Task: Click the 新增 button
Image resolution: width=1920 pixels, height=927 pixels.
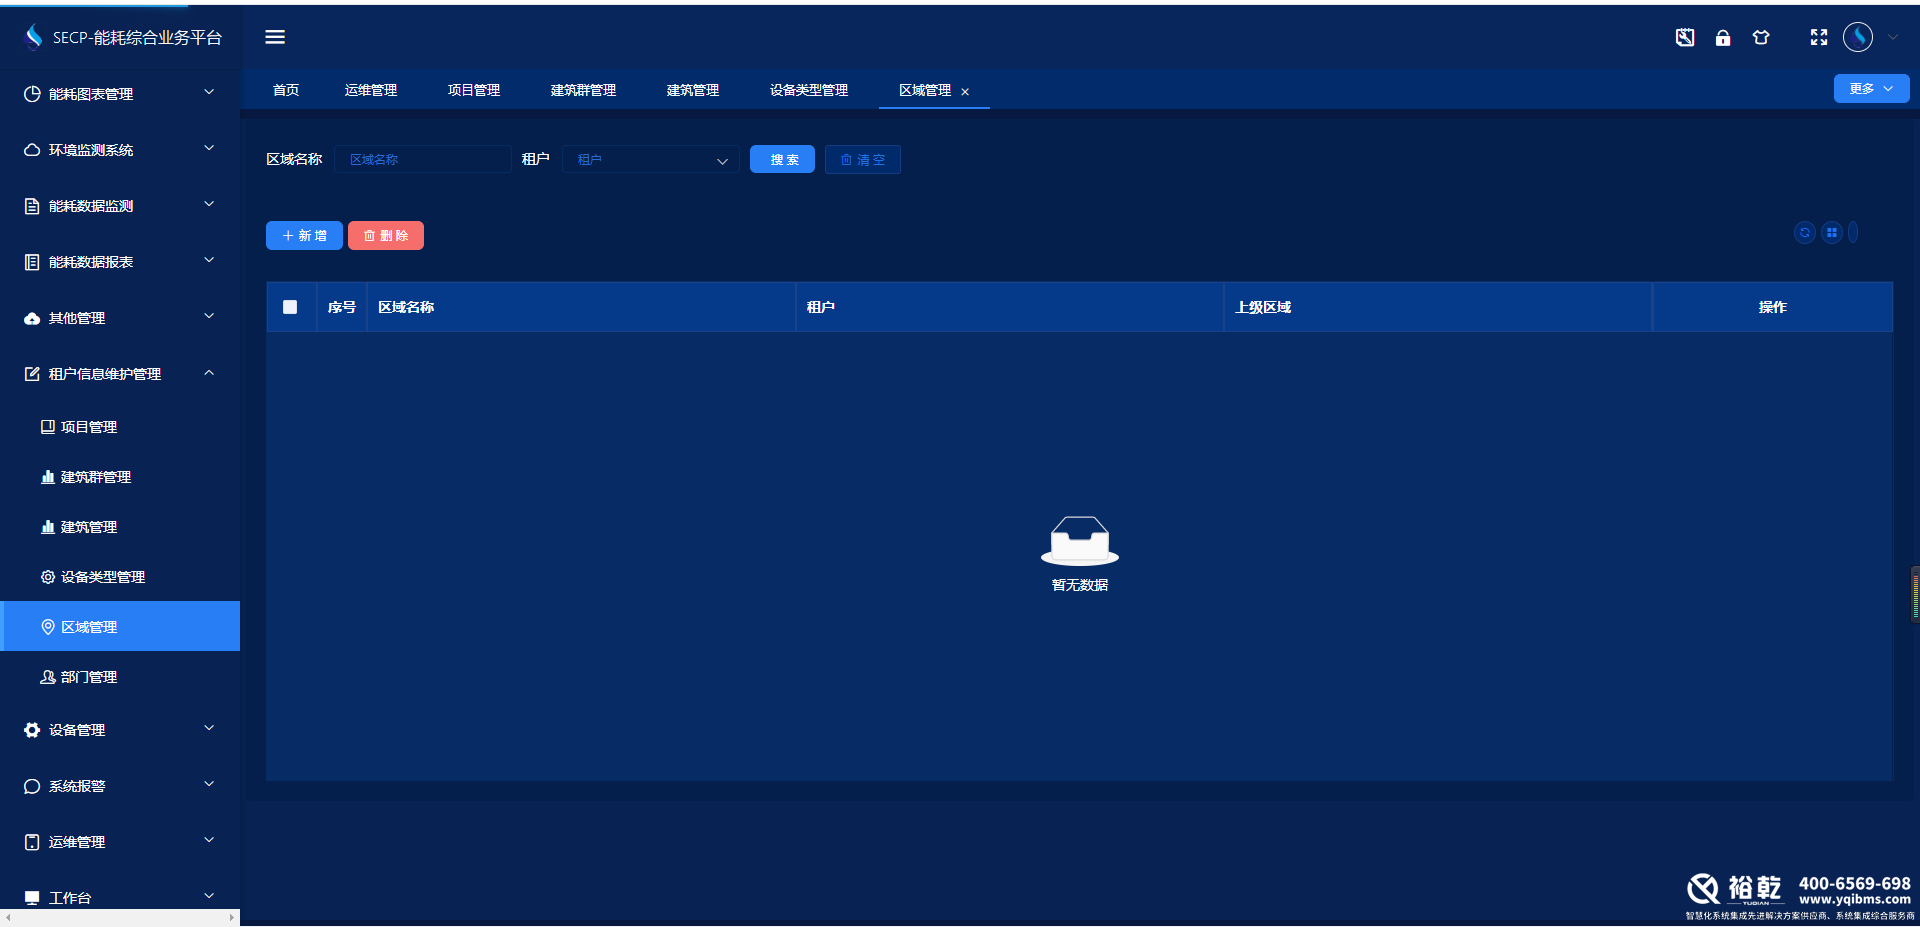Action: pos(304,235)
